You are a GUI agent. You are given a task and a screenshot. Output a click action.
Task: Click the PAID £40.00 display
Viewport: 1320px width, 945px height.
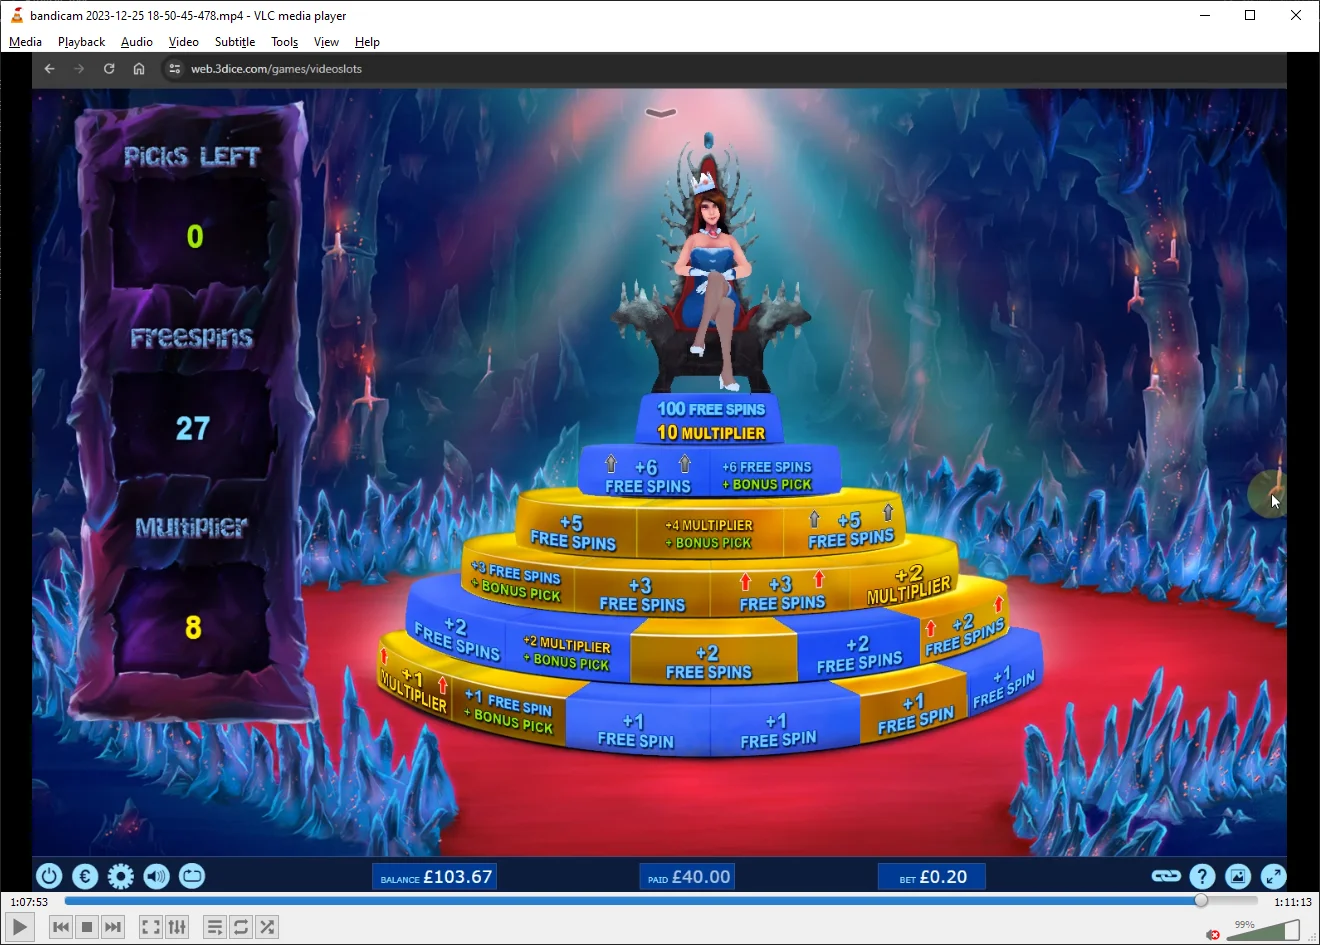[x=688, y=877]
